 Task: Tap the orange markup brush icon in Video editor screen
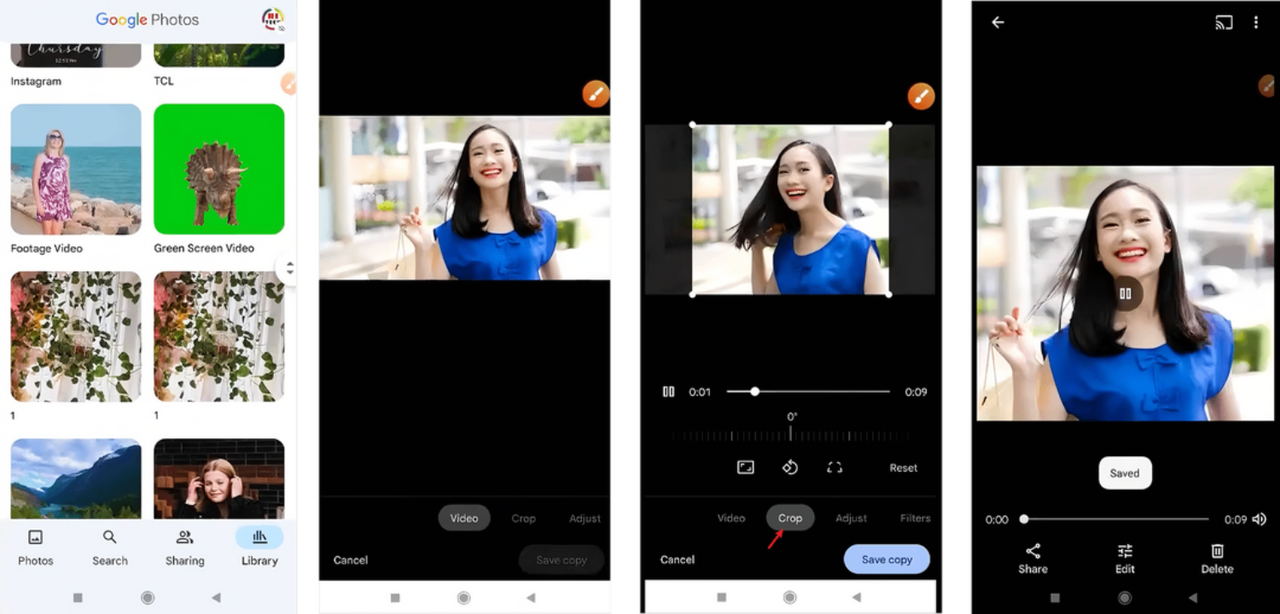pos(595,95)
